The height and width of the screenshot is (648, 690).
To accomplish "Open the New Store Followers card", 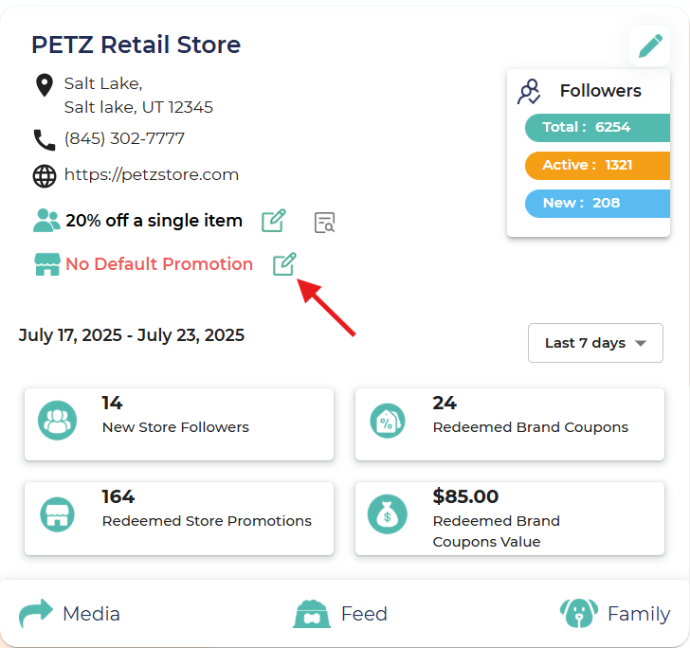I will 179,424.
